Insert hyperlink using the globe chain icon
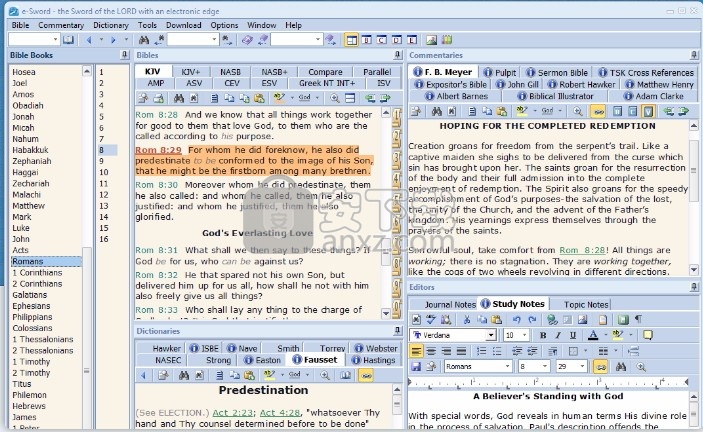Screen dimensions: 703x432 [552, 320]
